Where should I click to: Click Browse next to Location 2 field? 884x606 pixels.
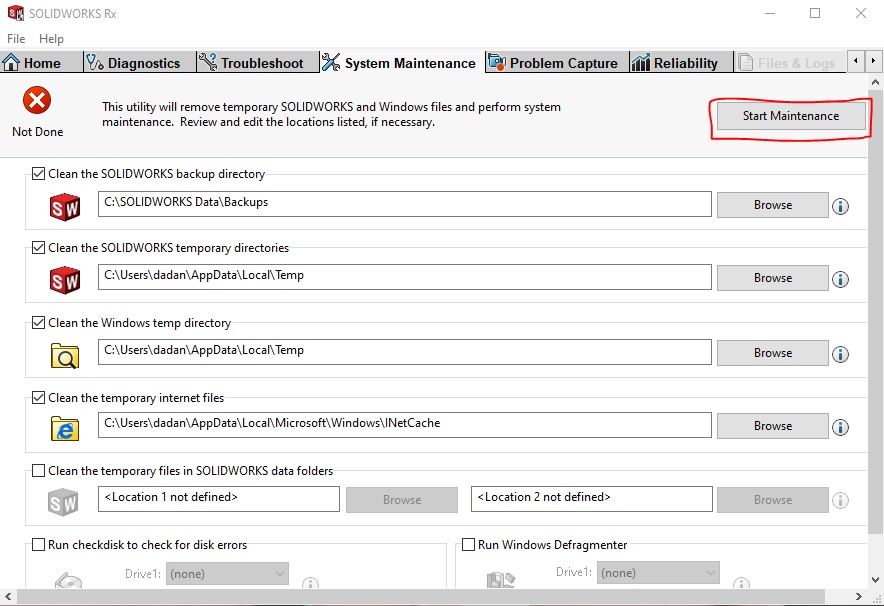[772, 500]
